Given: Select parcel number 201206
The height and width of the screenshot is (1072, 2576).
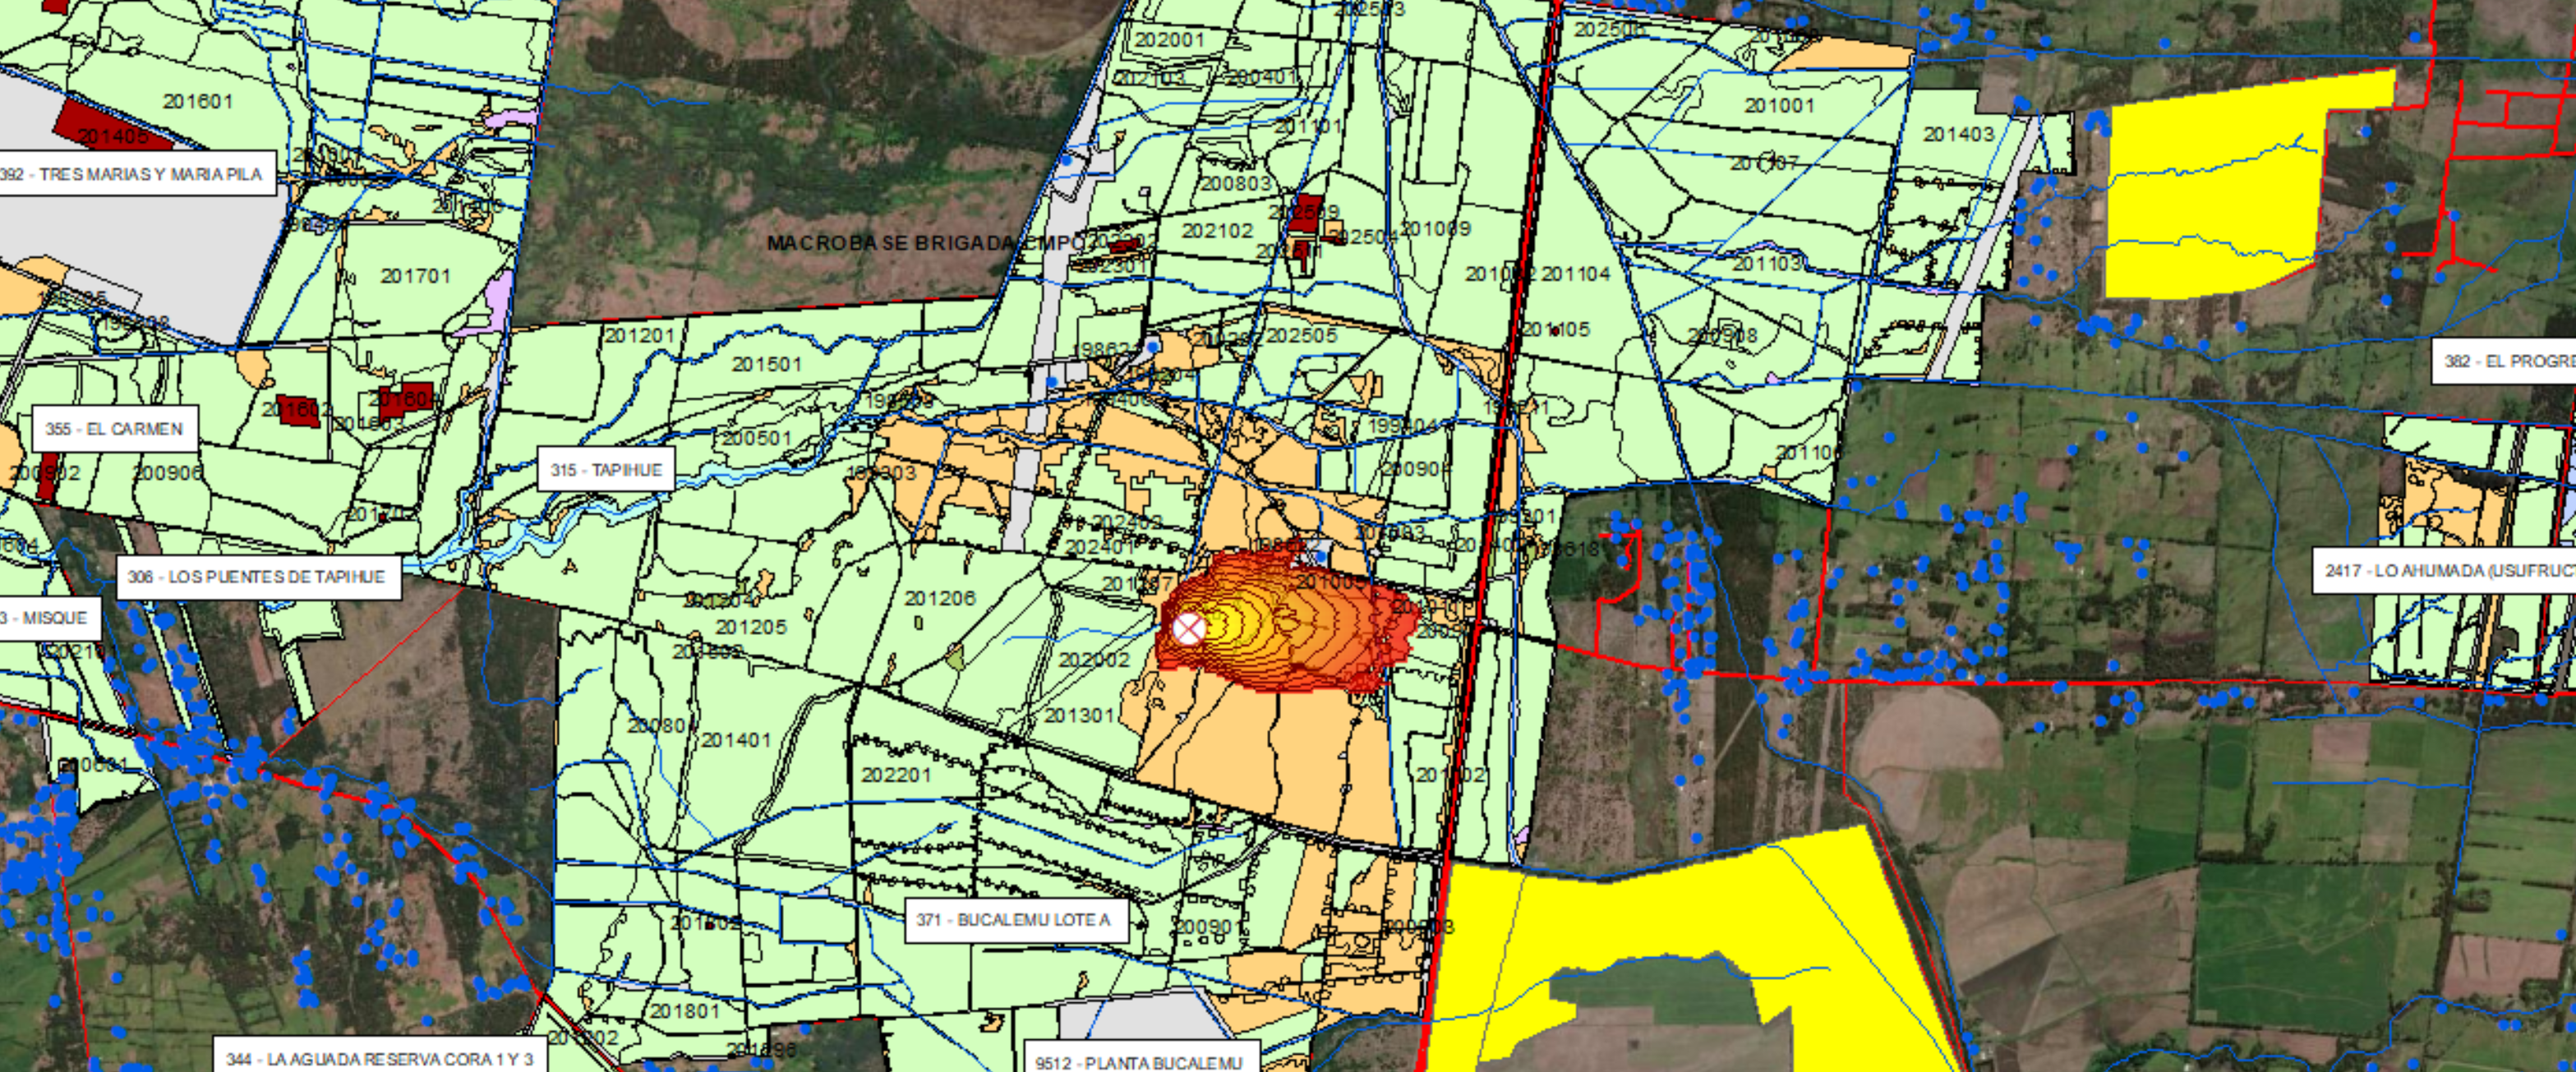Looking at the screenshot, I should tap(939, 598).
